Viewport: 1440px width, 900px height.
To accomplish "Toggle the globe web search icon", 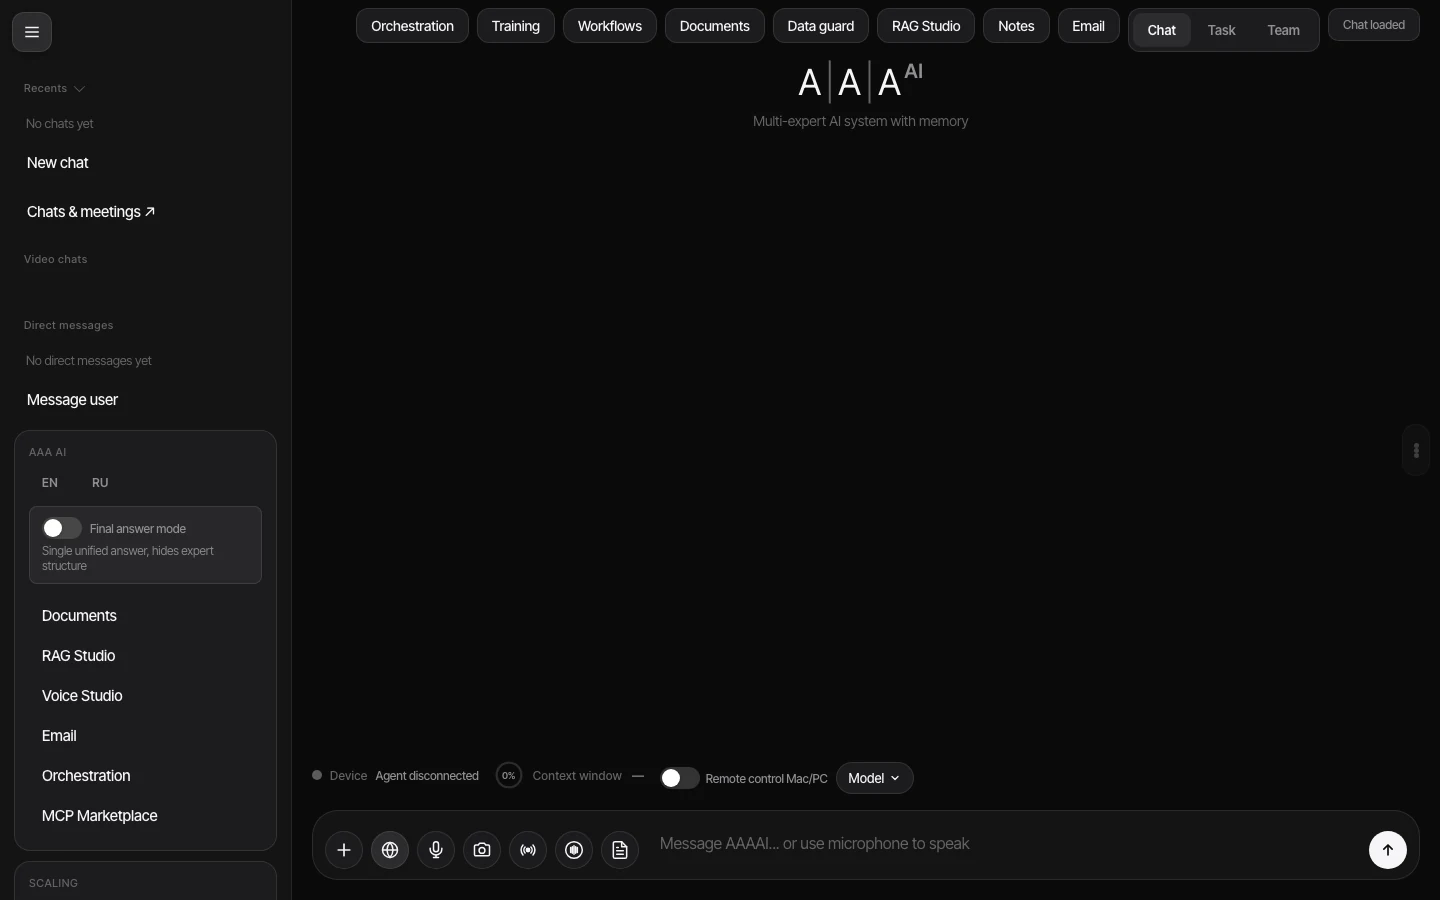I will [x=390, y=850].
